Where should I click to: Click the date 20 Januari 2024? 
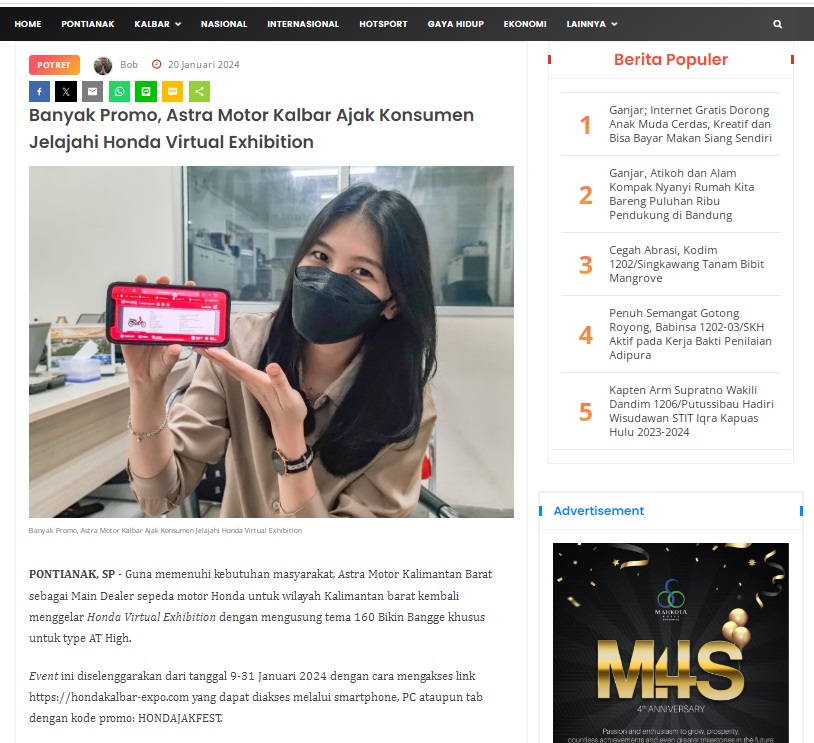[x=204, y=64]
